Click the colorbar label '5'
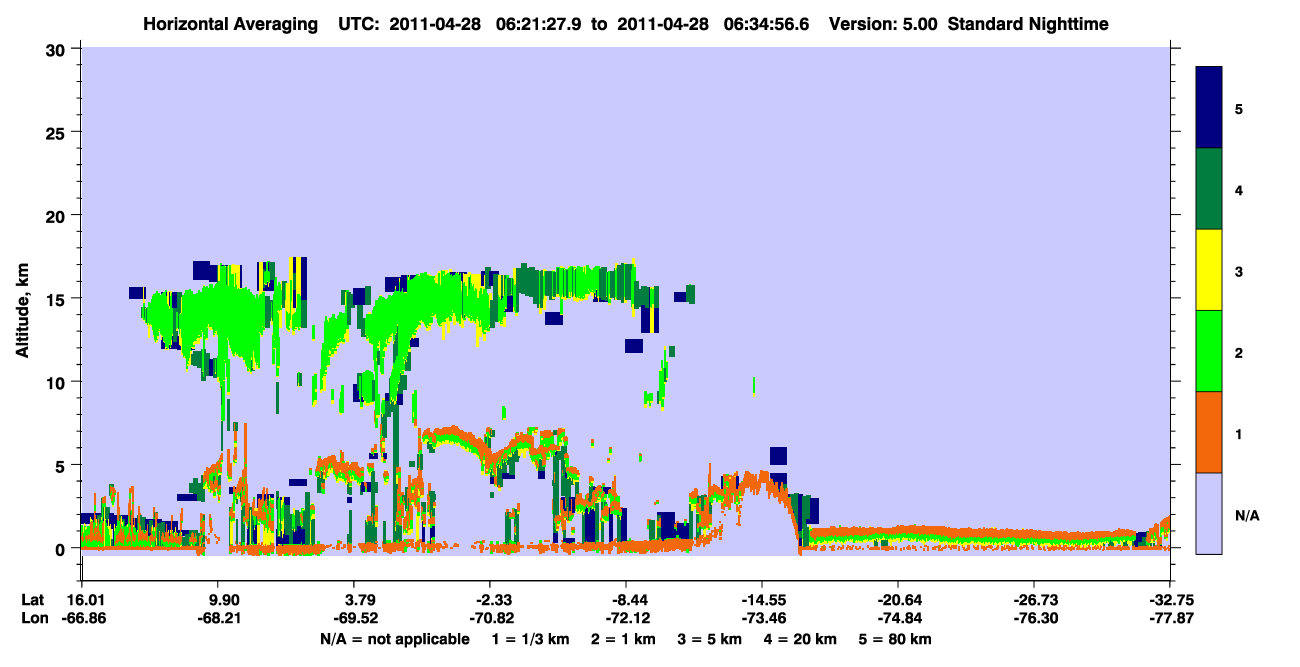The image size is (1300, 667). point(1239,108)
